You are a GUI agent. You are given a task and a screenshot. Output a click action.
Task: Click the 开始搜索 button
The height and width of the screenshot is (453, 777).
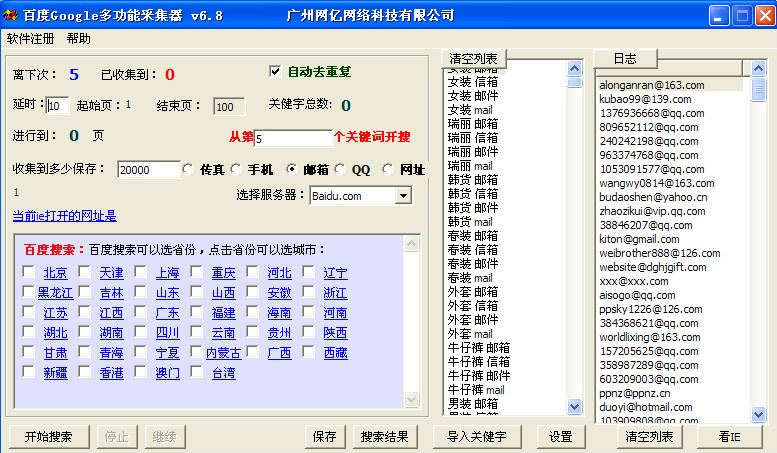(x=49, y=437)
